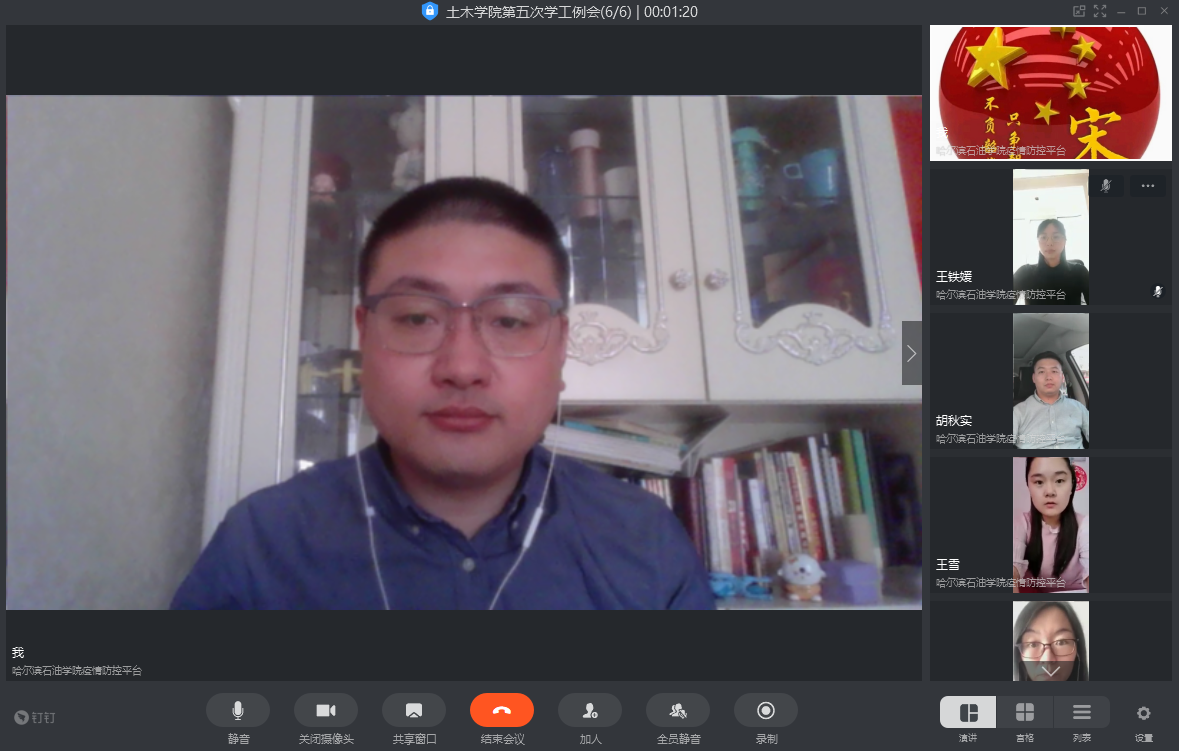1179x751 pixels.
Task: Select 王雪's video thumbnail
Action: (x=1051, y=525)
